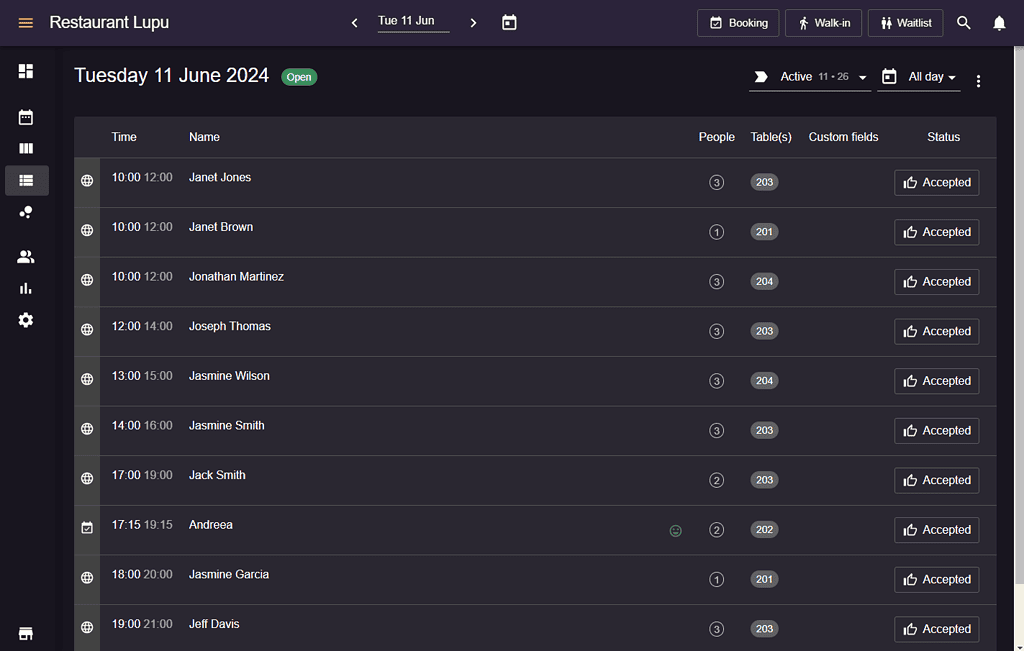Open the reports bar chart icon
The height and width of the screenshot is (651, 1024).
click(x=25, y=288)
